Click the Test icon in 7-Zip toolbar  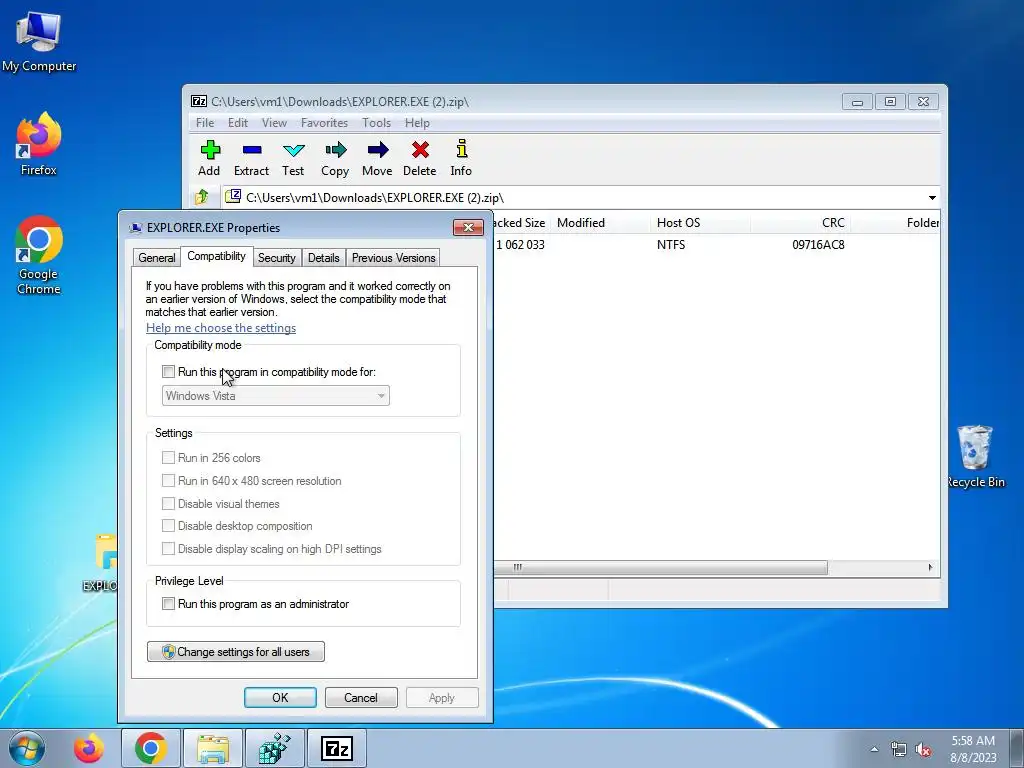click(x=293, y=158)
